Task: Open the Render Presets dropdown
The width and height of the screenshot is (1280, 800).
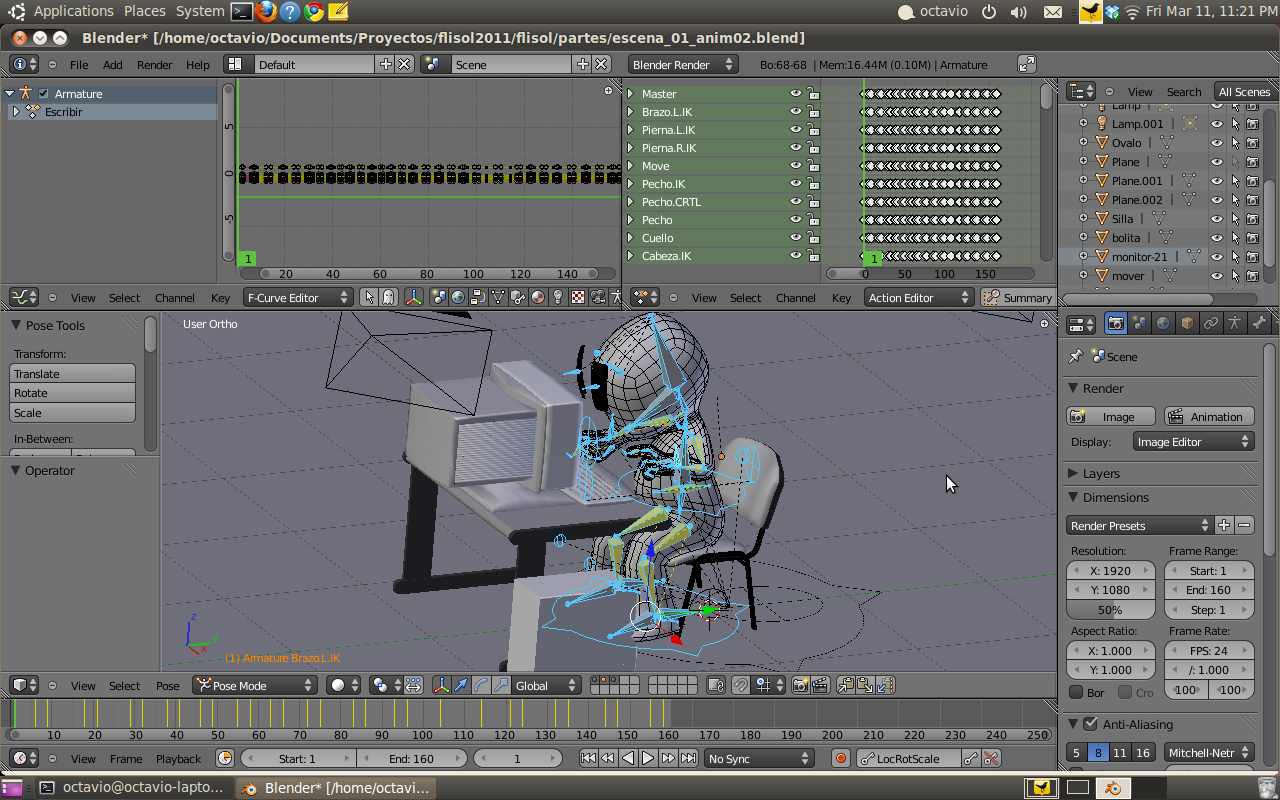Action: pyautogui.click(x=1139, y=526)
